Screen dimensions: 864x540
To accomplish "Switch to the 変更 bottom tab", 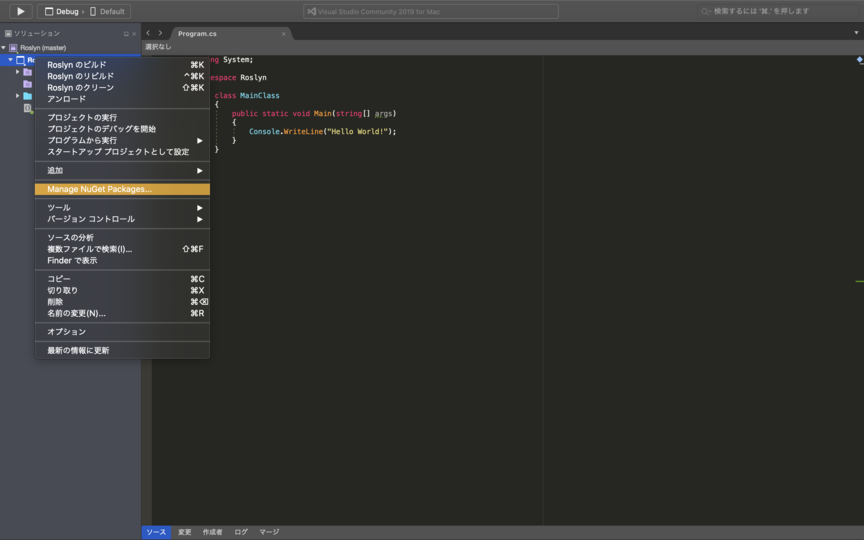I will 185,532.
